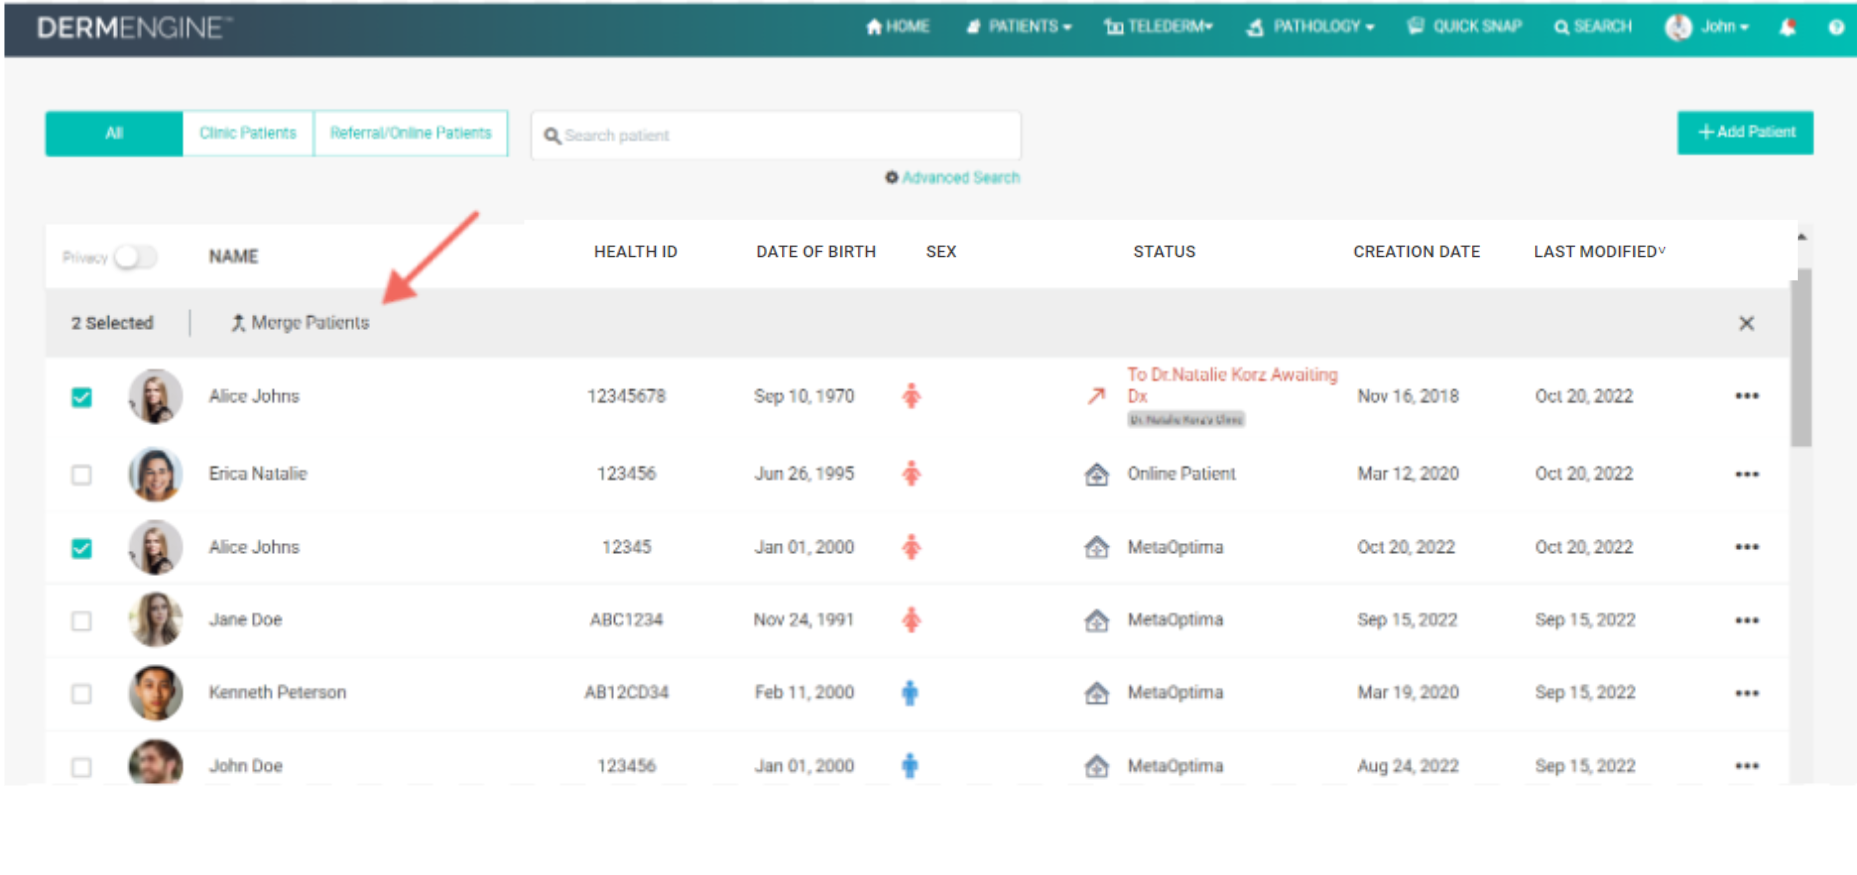
Task: Open the patient name Kenneth Peterson
Action: (x=277, y=693)
